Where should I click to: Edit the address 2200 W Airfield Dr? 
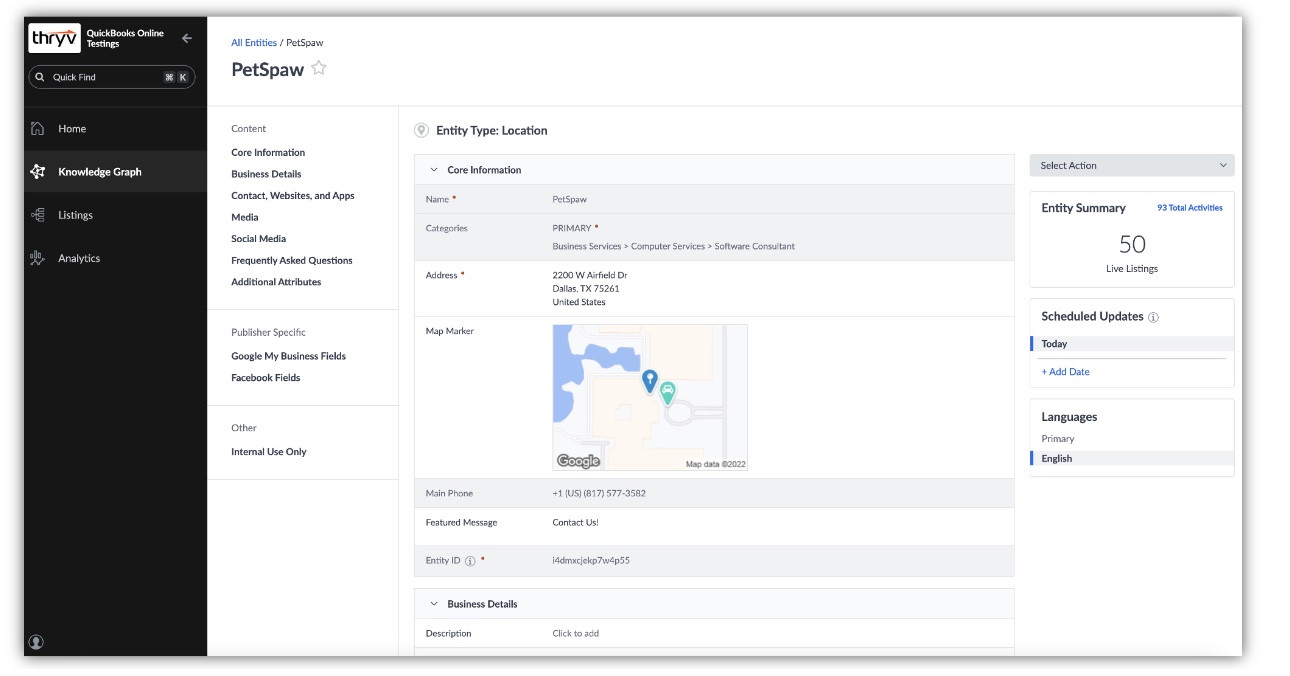pyautogui.click(x=590, y=275)
